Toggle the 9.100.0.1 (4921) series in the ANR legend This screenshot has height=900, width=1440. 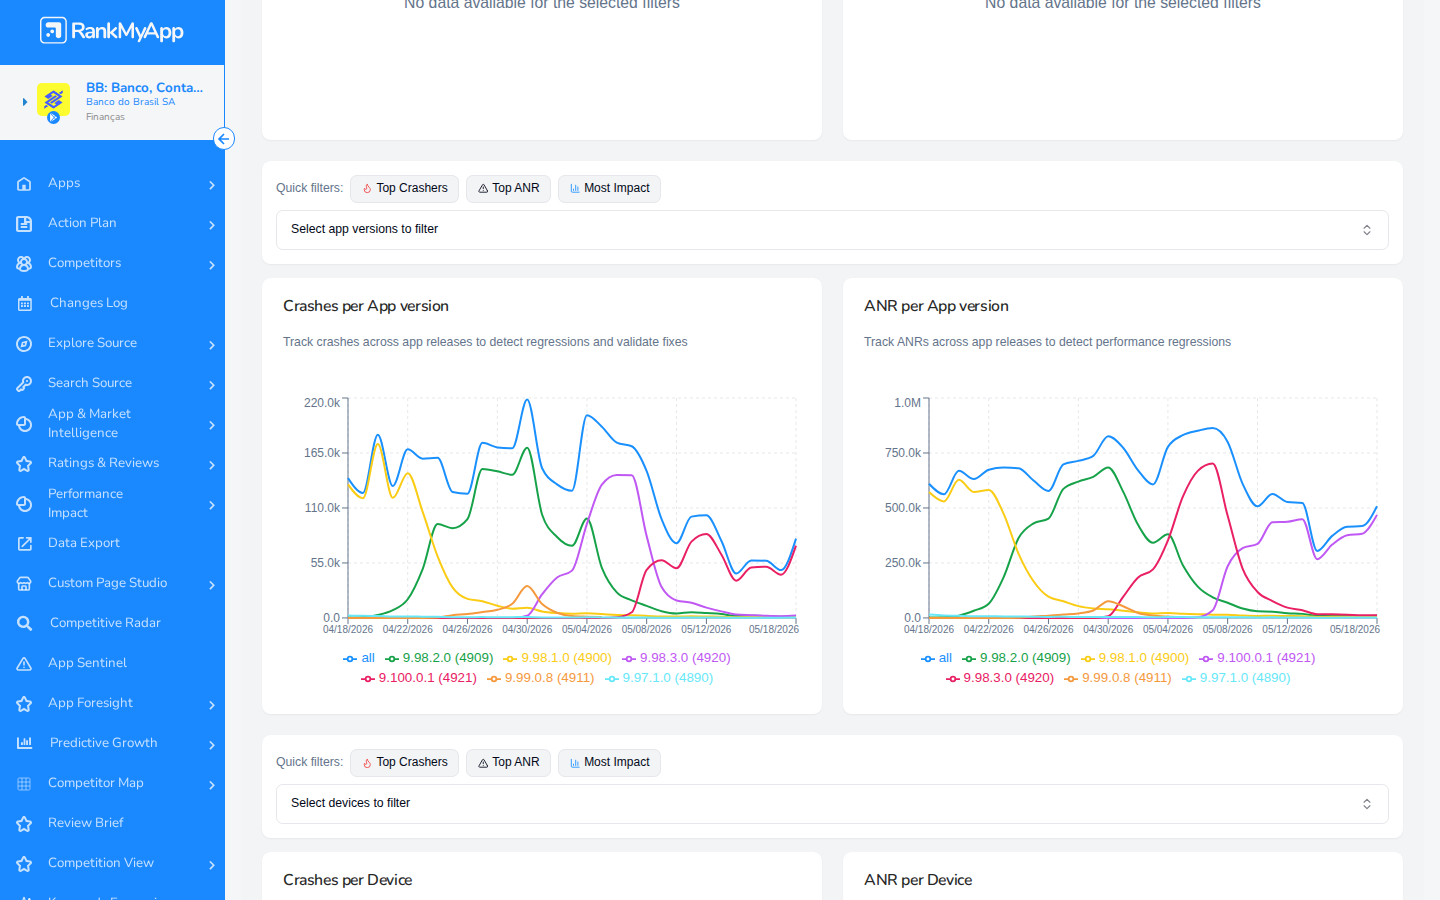pyautogui.click(x=1257, y=658)
